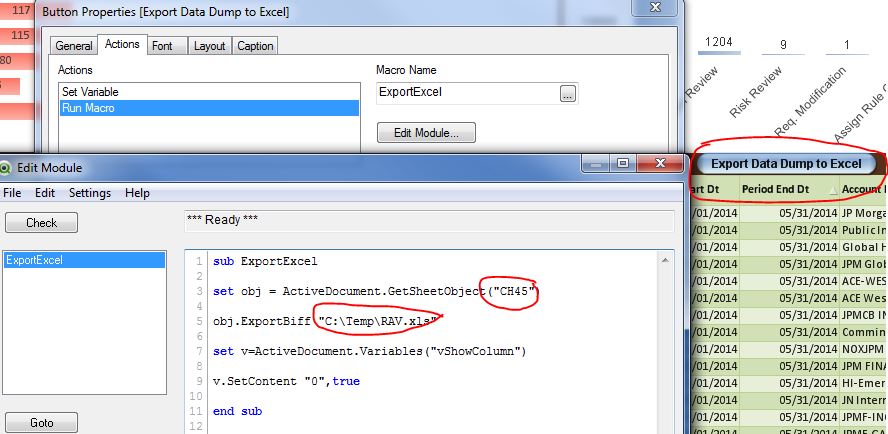
Task: Click the 115 value in the left chart
Action: [20, 35]
